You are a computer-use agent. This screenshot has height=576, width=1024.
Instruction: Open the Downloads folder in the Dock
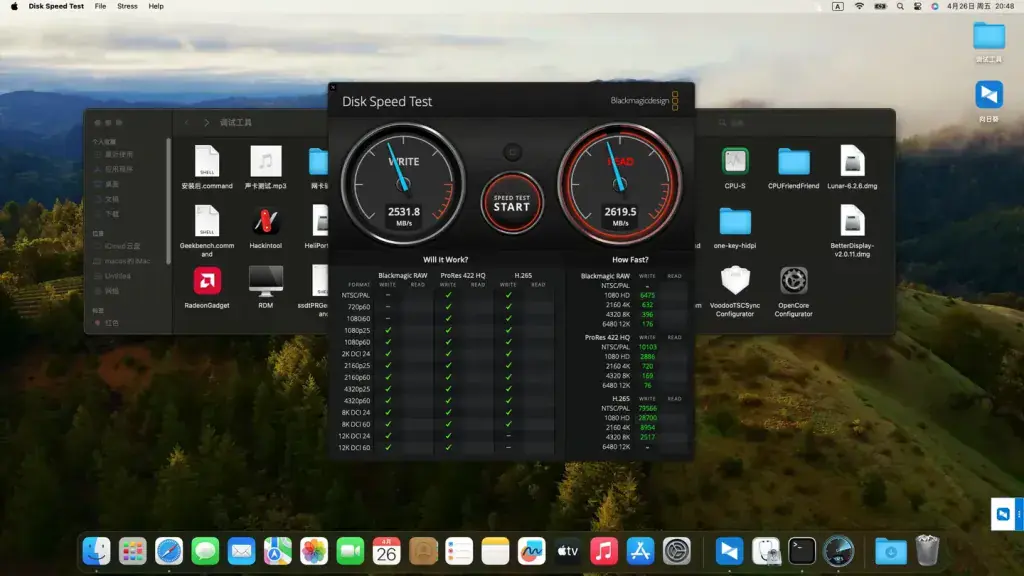[891, 551]
